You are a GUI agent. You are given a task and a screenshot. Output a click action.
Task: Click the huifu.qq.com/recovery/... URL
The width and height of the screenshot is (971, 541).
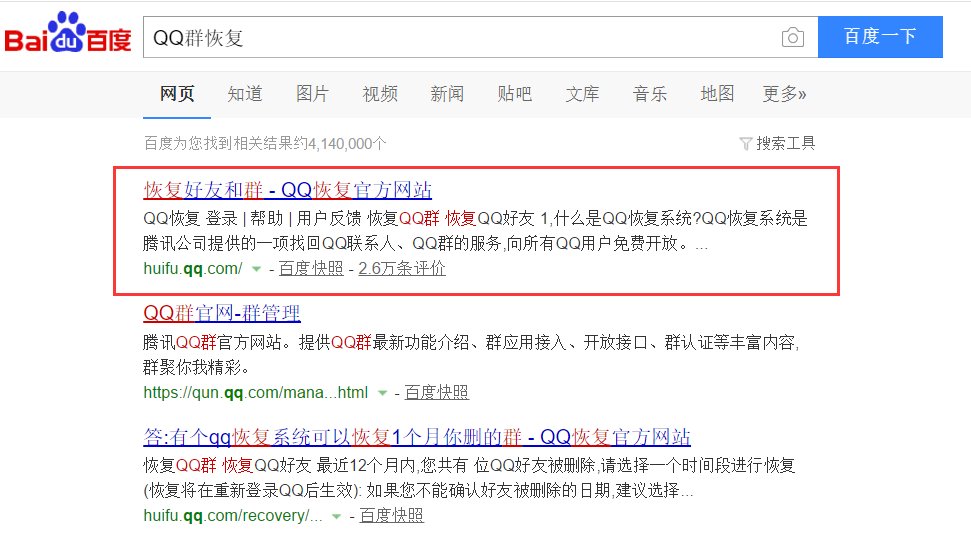[233, 516]
